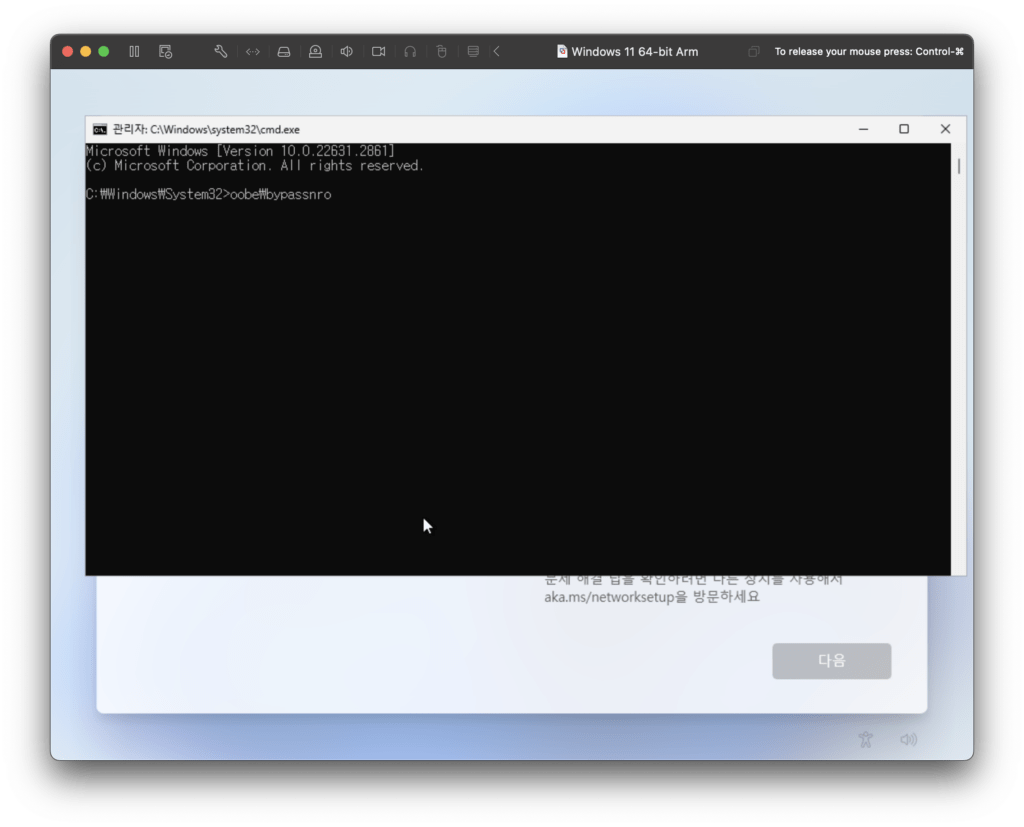Click the hard disk device icon
The image size is (1024, 827).
(x=284, y=51)
